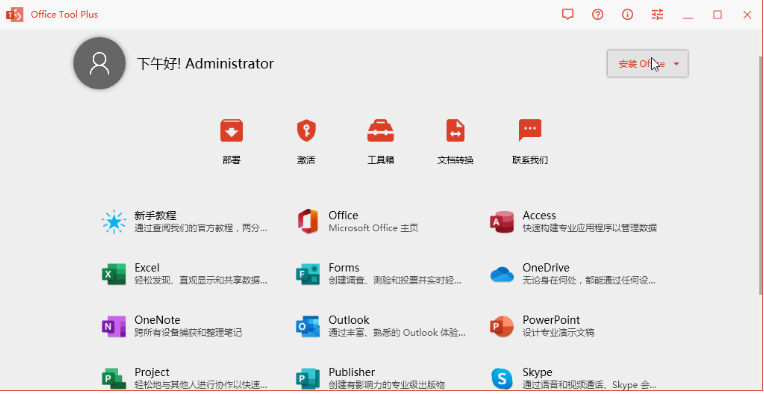Open the Excel title link
The image size is (764, 394).
click(x=147, y=267)
